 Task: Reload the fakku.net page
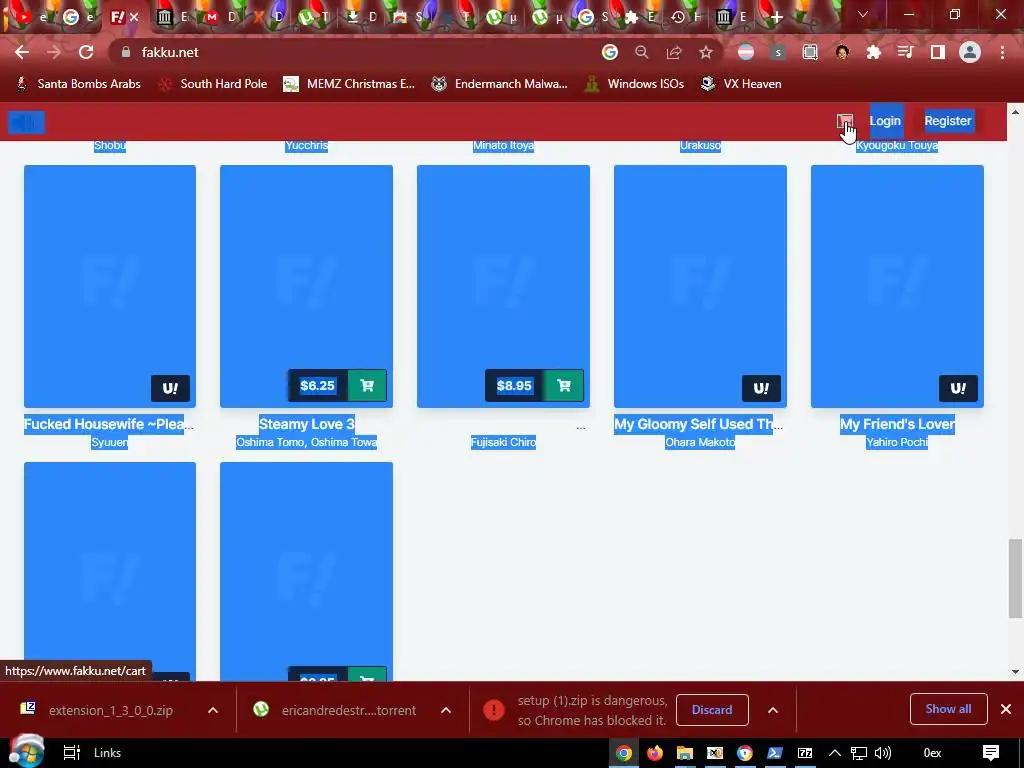coord(86,52)
